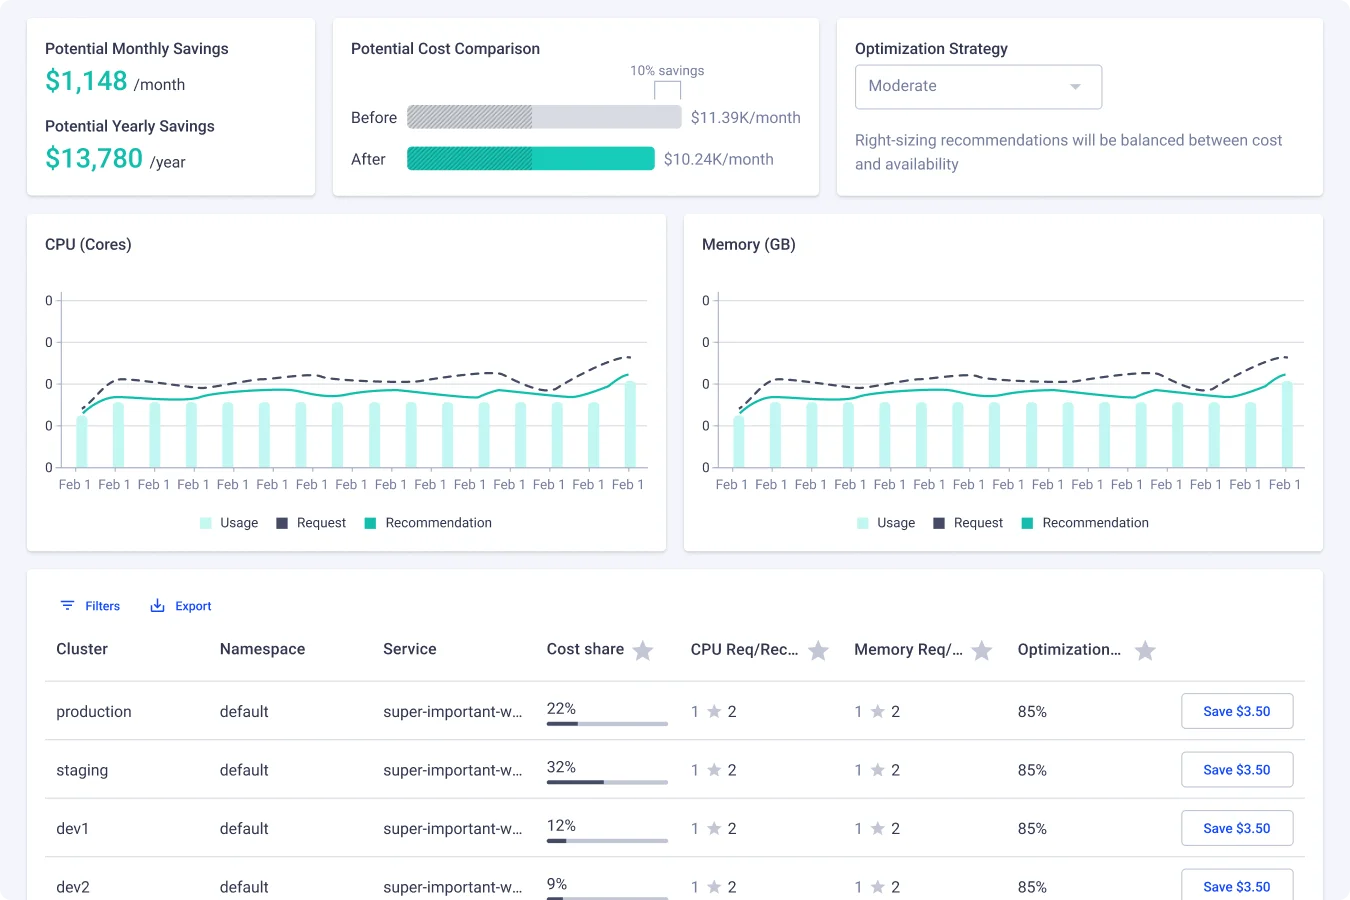Click the Optimization Strategy dropdown arrow
The height and width of the screenshot is (900, 1350).
pos(1075,87)
